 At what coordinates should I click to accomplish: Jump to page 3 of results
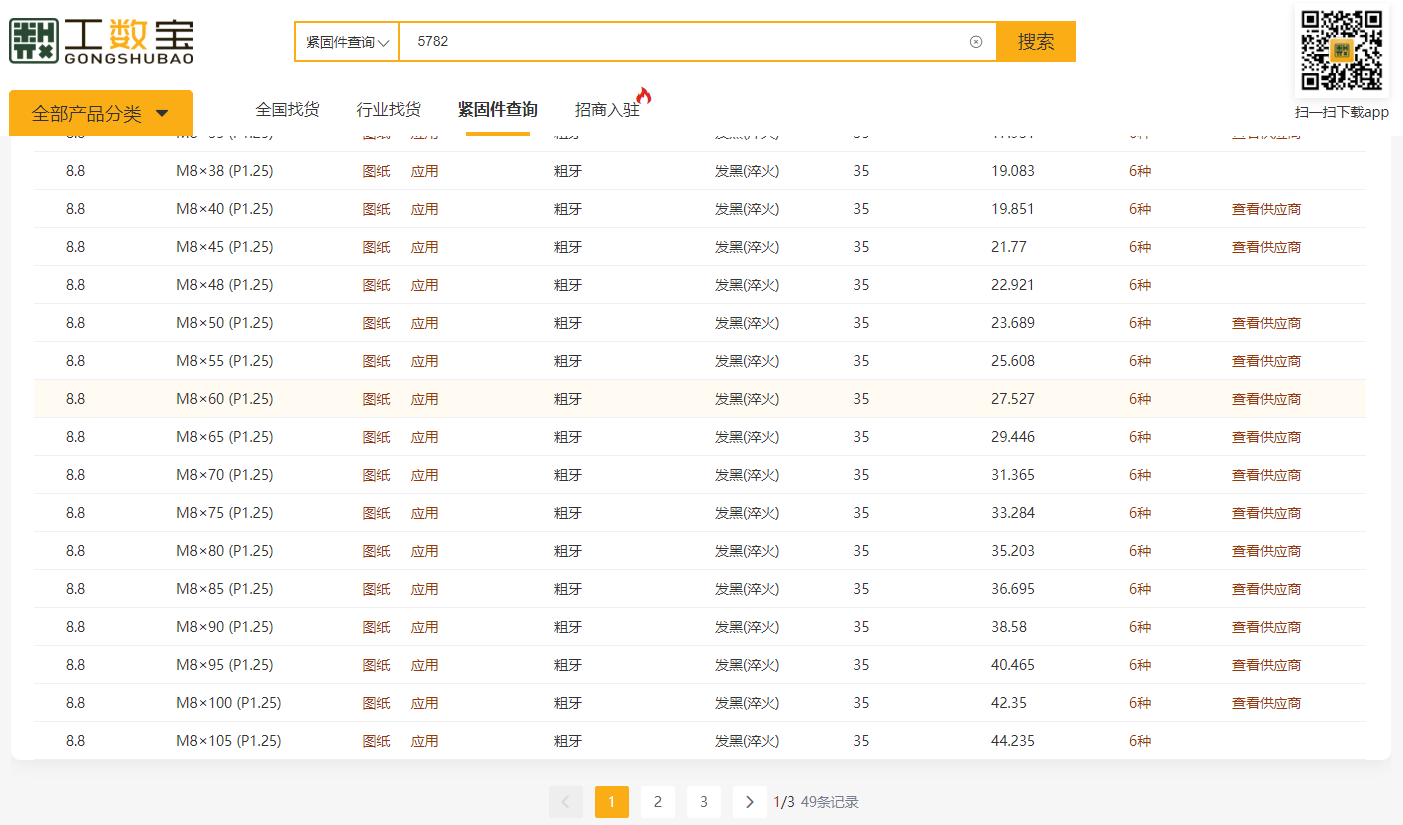pos(704,802)
